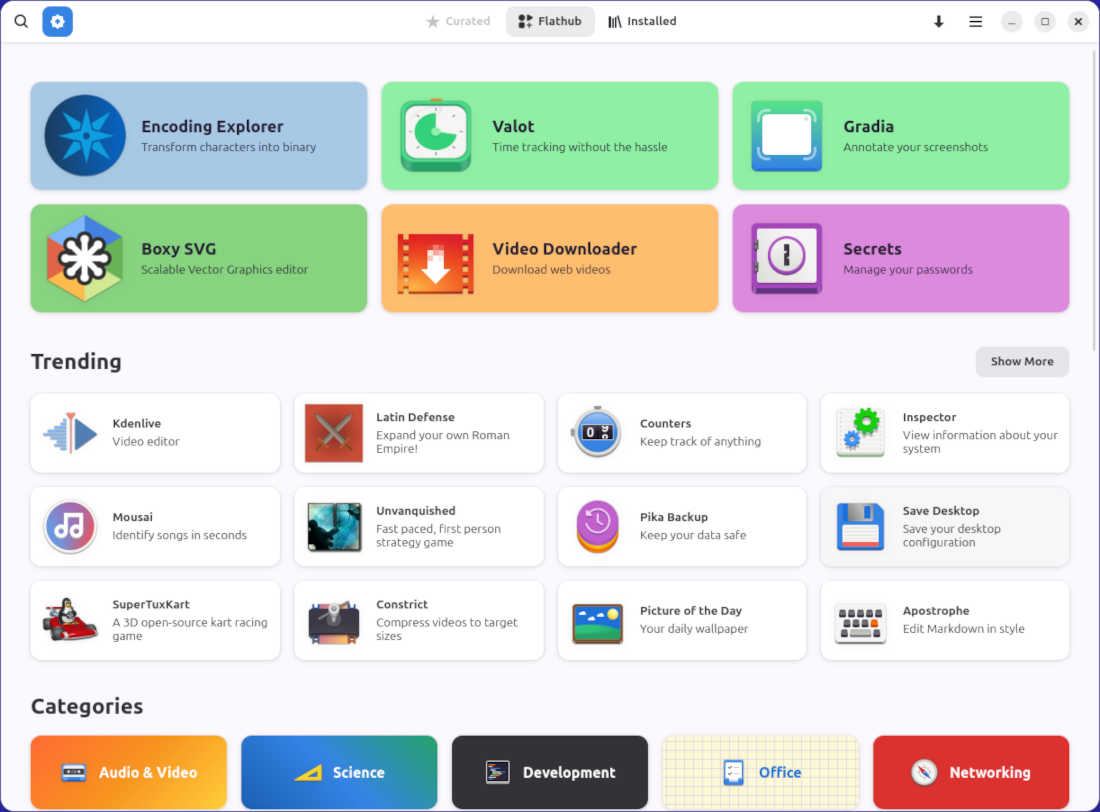This screenshot has width=1100, height=812.
Task: Click Show More next to Trending
Action: click(x=1021, y=361)
